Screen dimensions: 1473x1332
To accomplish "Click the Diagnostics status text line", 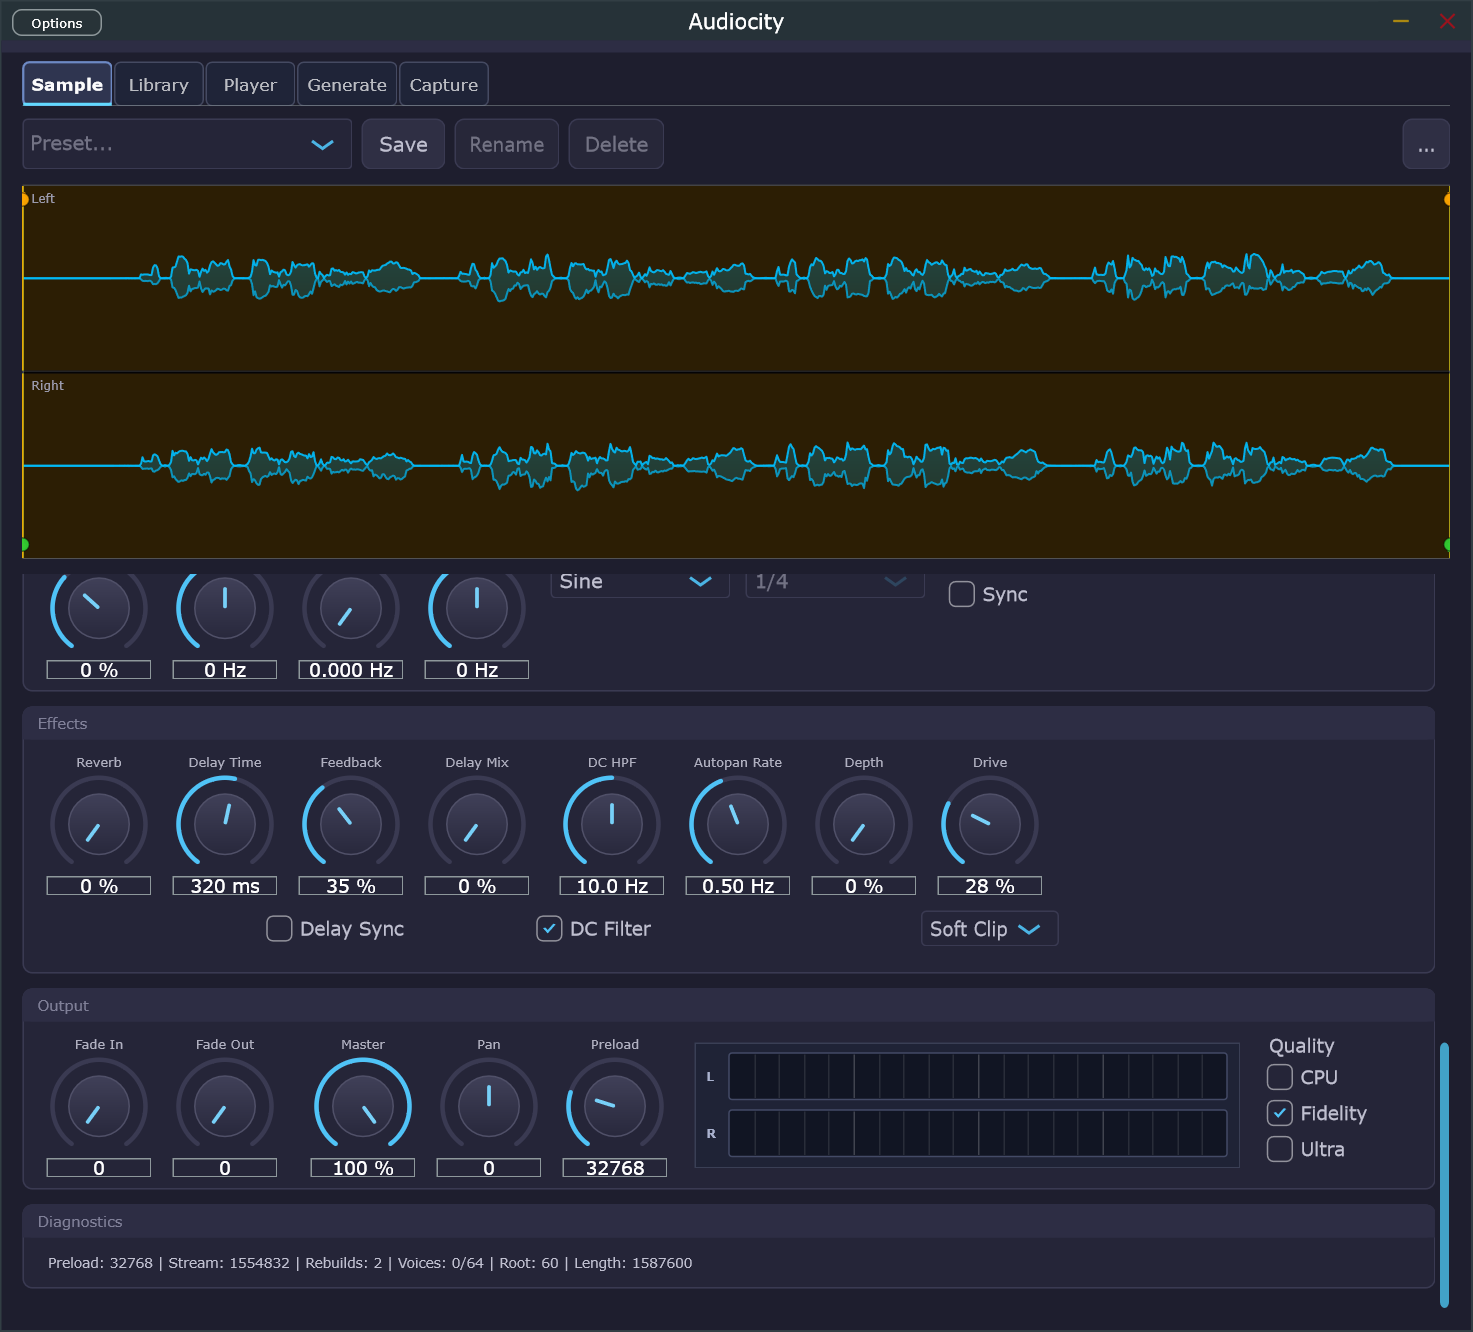I will (x=370, y=1263).
